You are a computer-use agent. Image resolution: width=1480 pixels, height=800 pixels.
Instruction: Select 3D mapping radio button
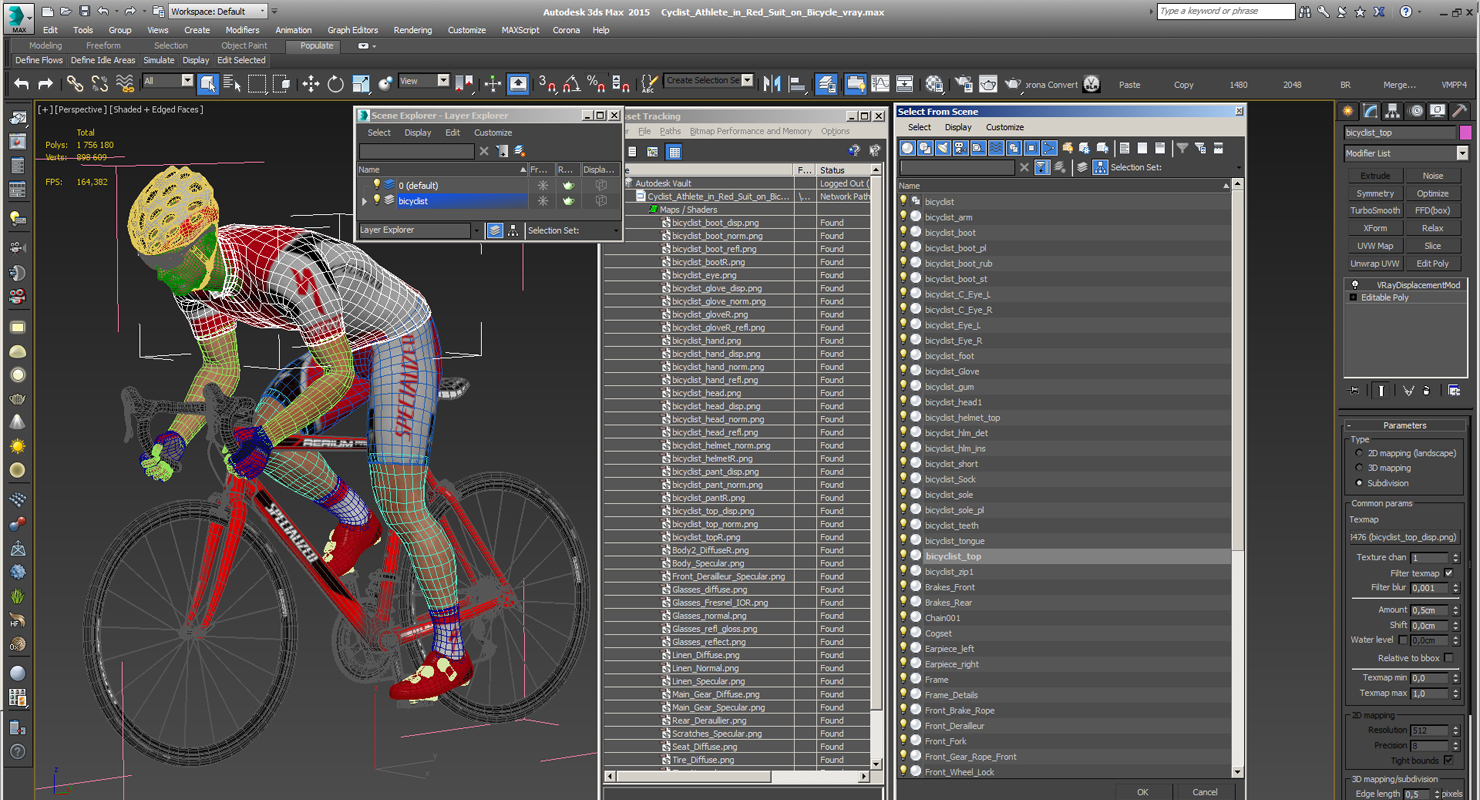(1359, 468)
